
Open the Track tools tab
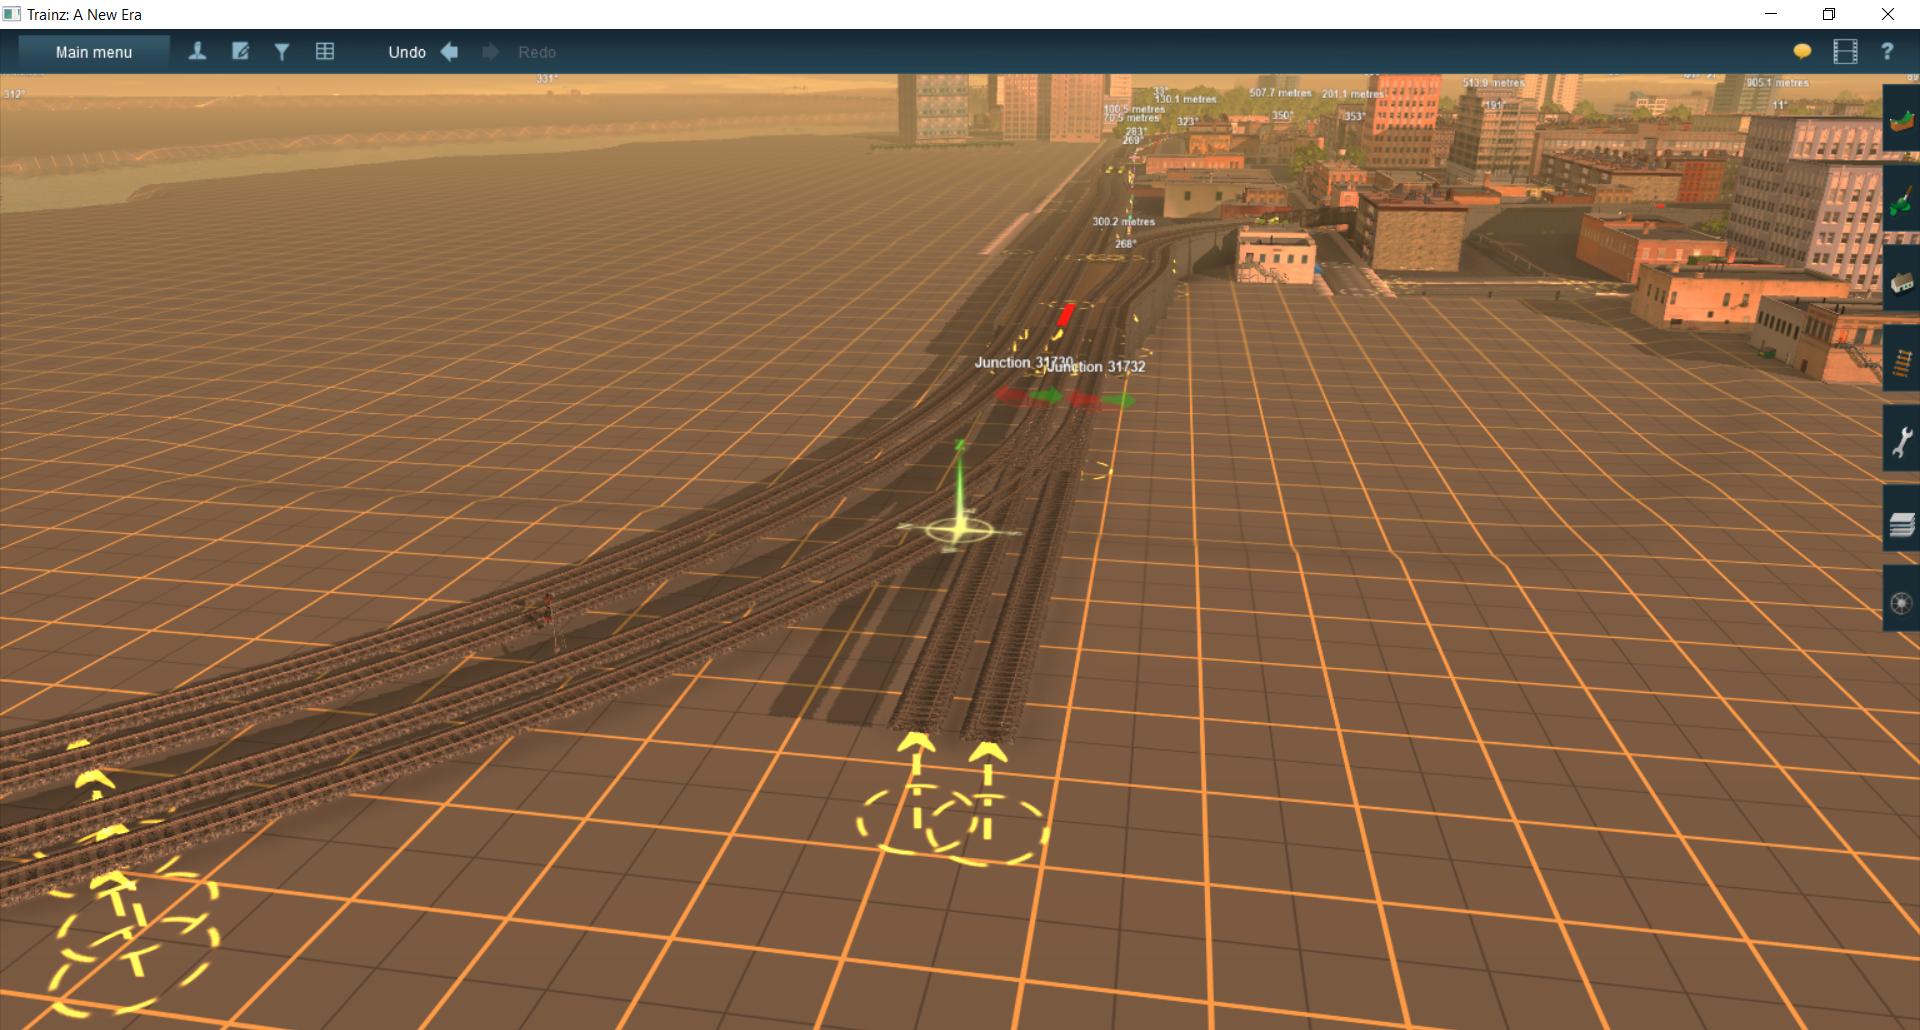1901,359
